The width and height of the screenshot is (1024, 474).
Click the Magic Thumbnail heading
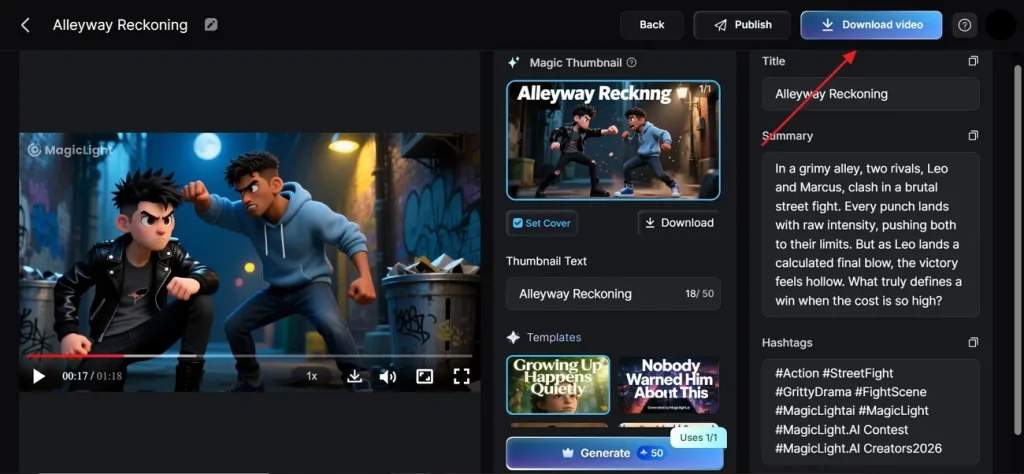click(x=575, y=63)
